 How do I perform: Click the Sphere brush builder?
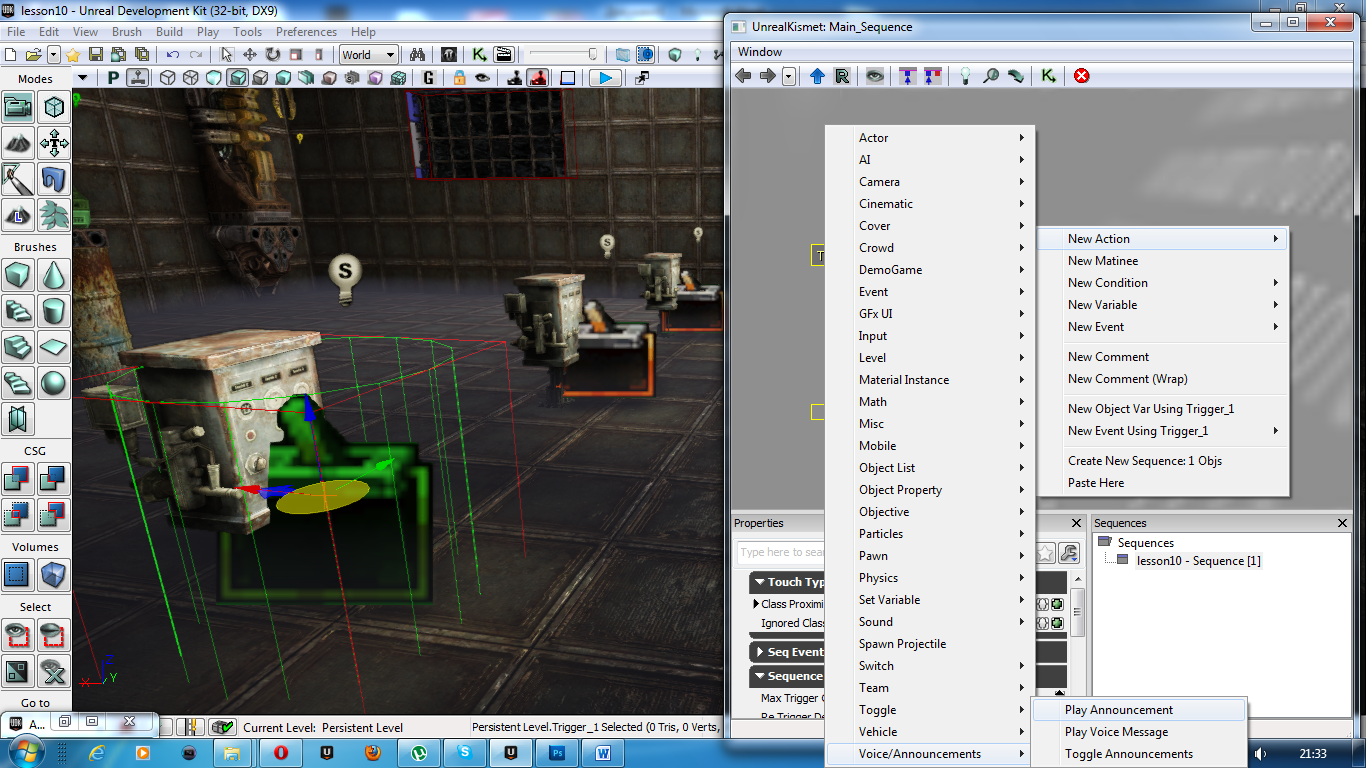click(x=54, y=382)
